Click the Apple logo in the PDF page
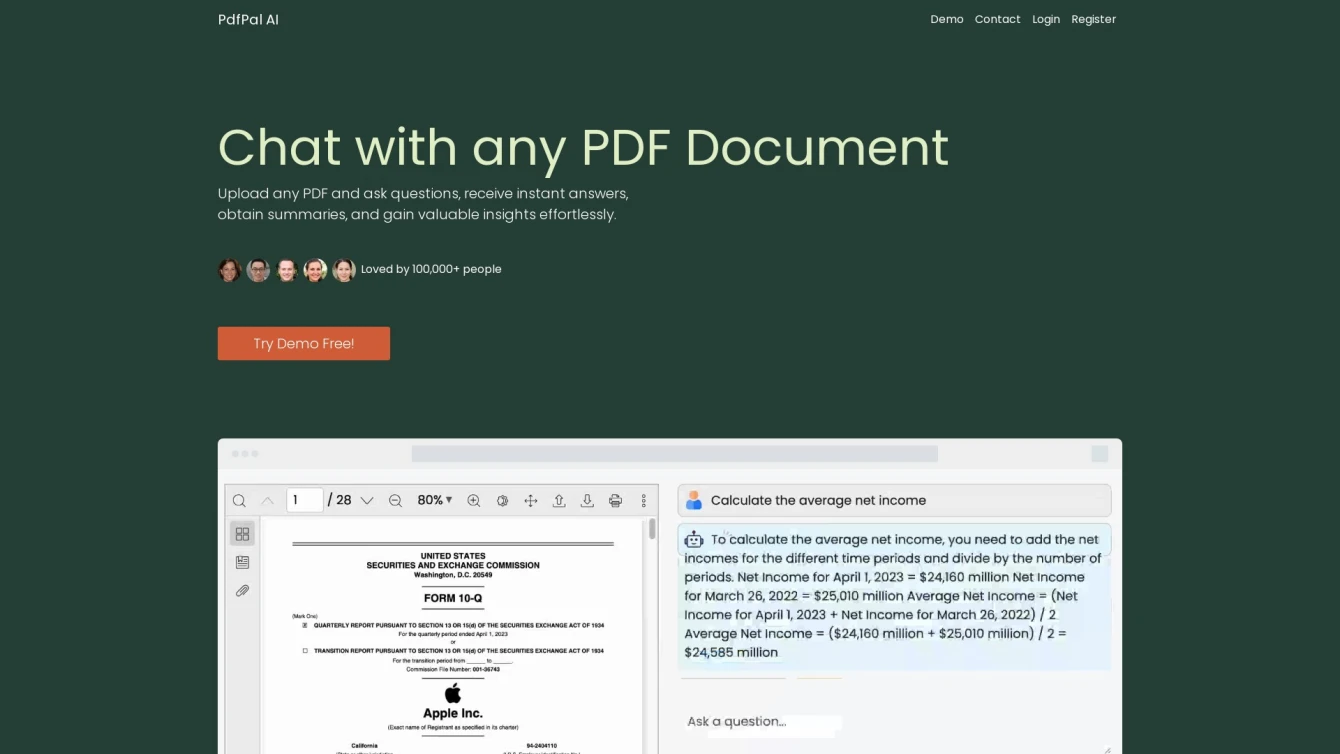Screen dimensions: 1340x754 pos(453,693)
